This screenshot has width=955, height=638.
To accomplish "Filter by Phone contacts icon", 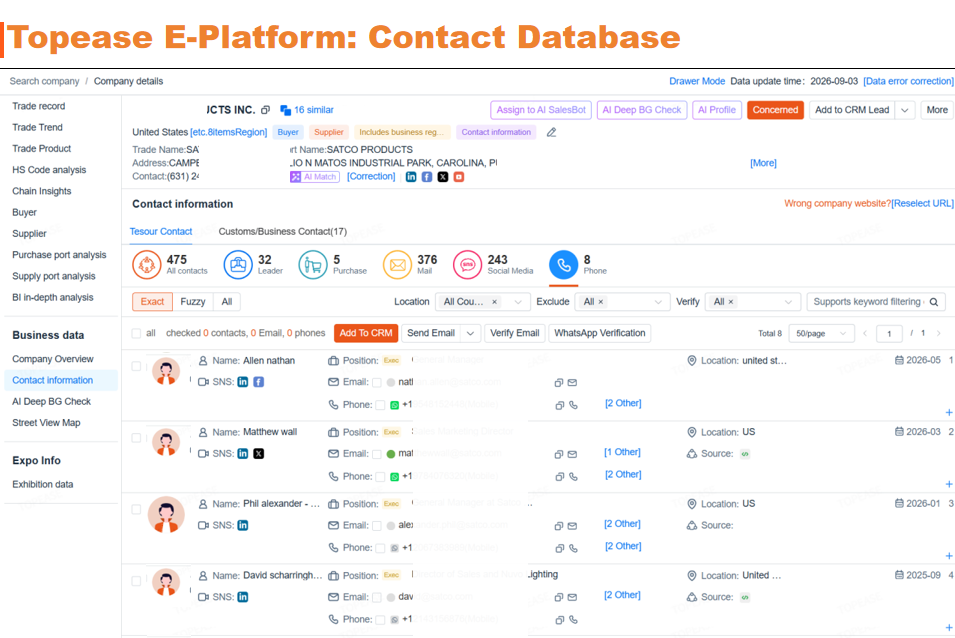I will pos(563,265).
